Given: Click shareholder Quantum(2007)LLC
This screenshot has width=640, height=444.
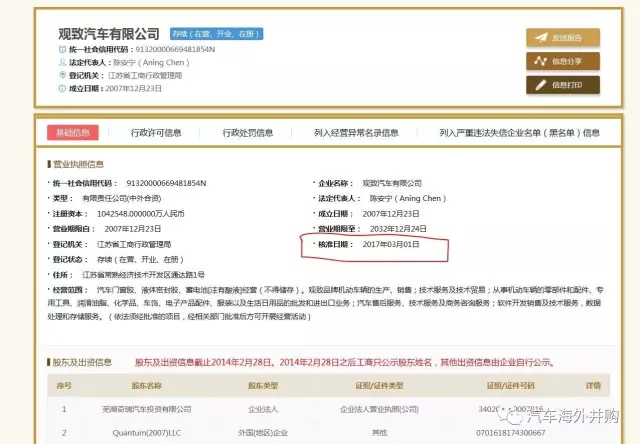Looking at the screenshot, I should coord(147,433).
